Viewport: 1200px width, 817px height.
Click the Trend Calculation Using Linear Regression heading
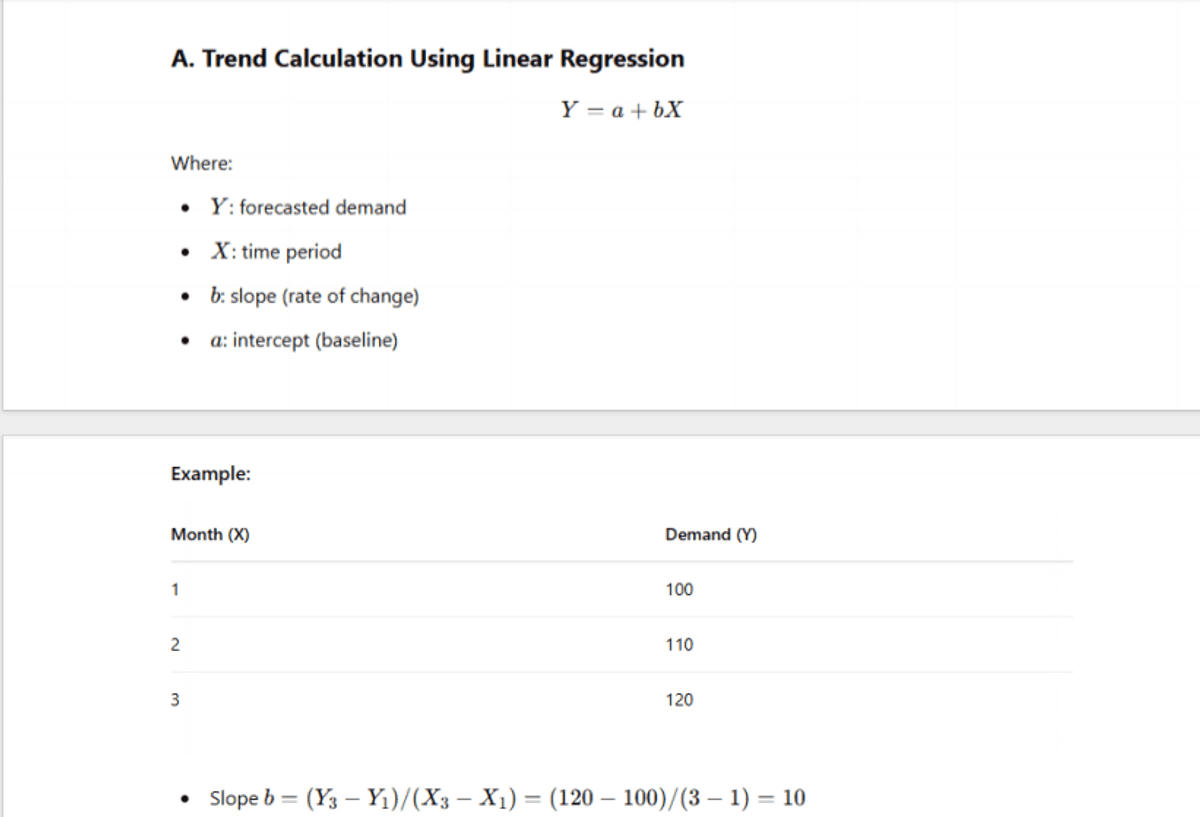pos(428,59)
